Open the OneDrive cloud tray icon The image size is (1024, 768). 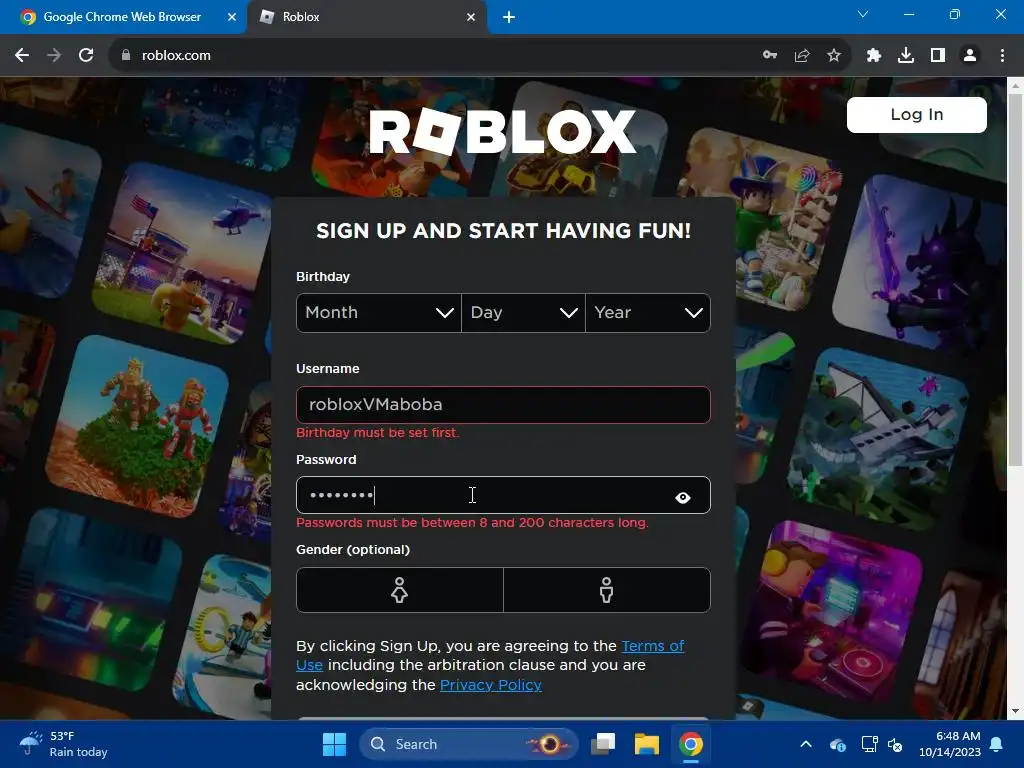(838, 744)
